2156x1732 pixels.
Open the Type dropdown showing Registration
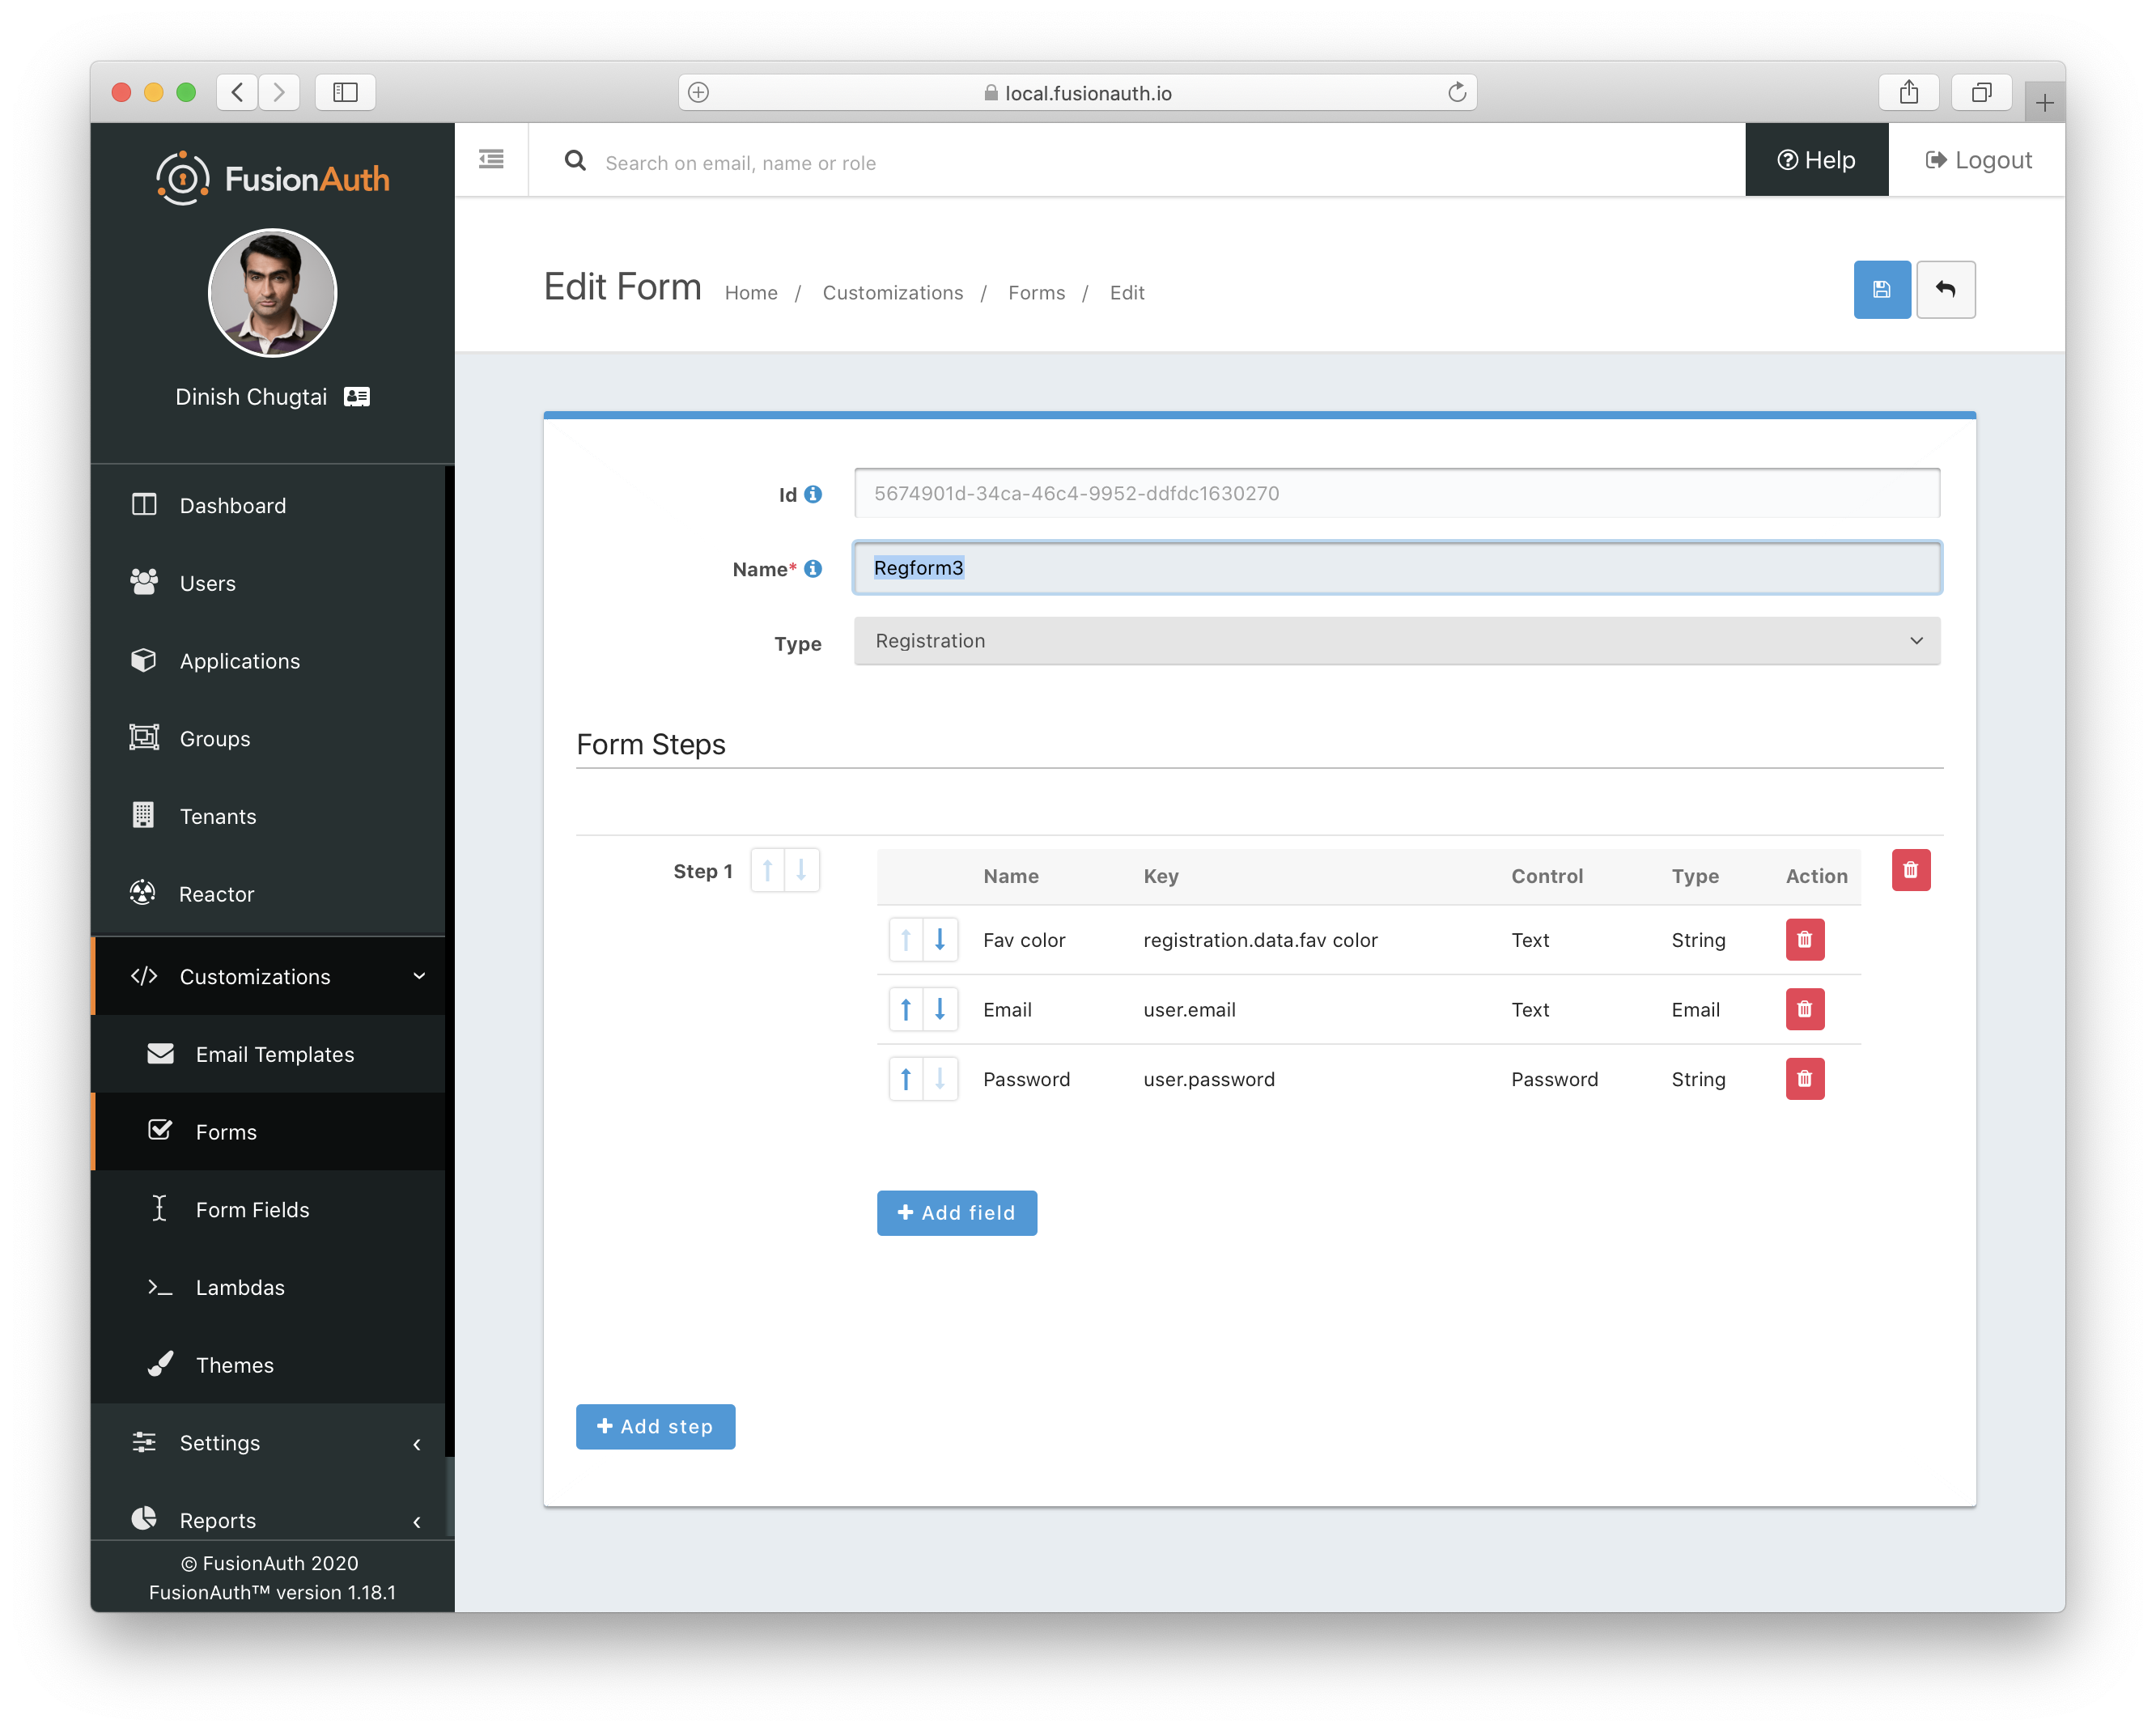coord(1397,641)
